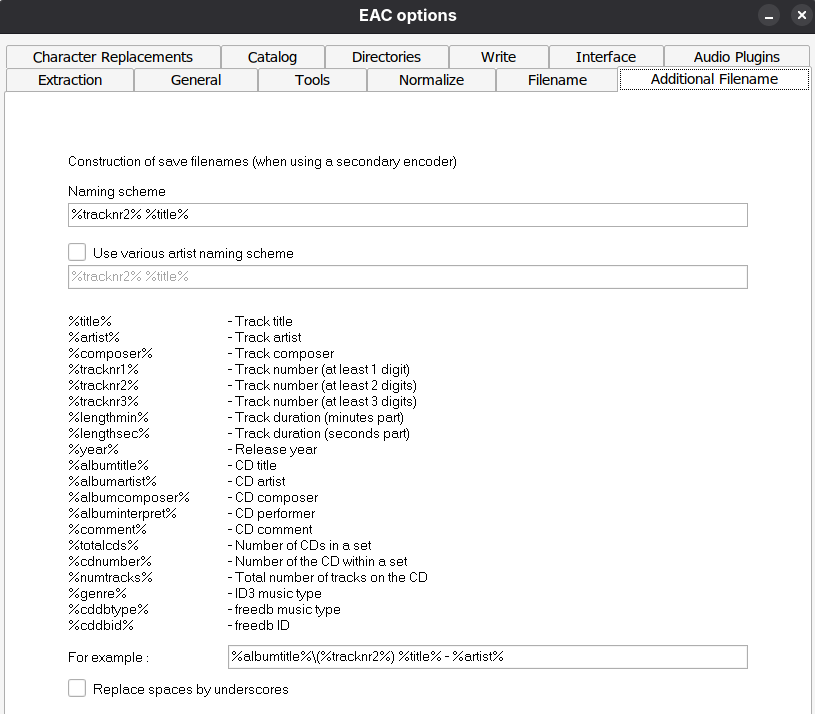Viewport: 815px width, 714px height.
Task: Close the EAC options dialog
Action: (x=799, y=16)
